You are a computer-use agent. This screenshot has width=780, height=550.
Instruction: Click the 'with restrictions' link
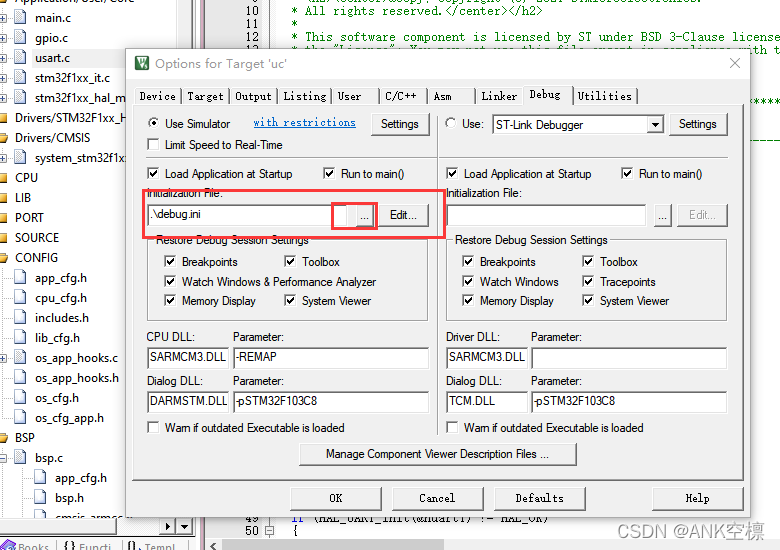tap(304, 122)
